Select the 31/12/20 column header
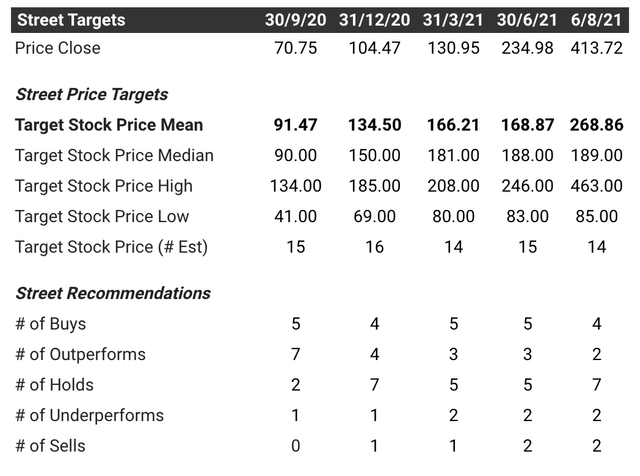 374,20
